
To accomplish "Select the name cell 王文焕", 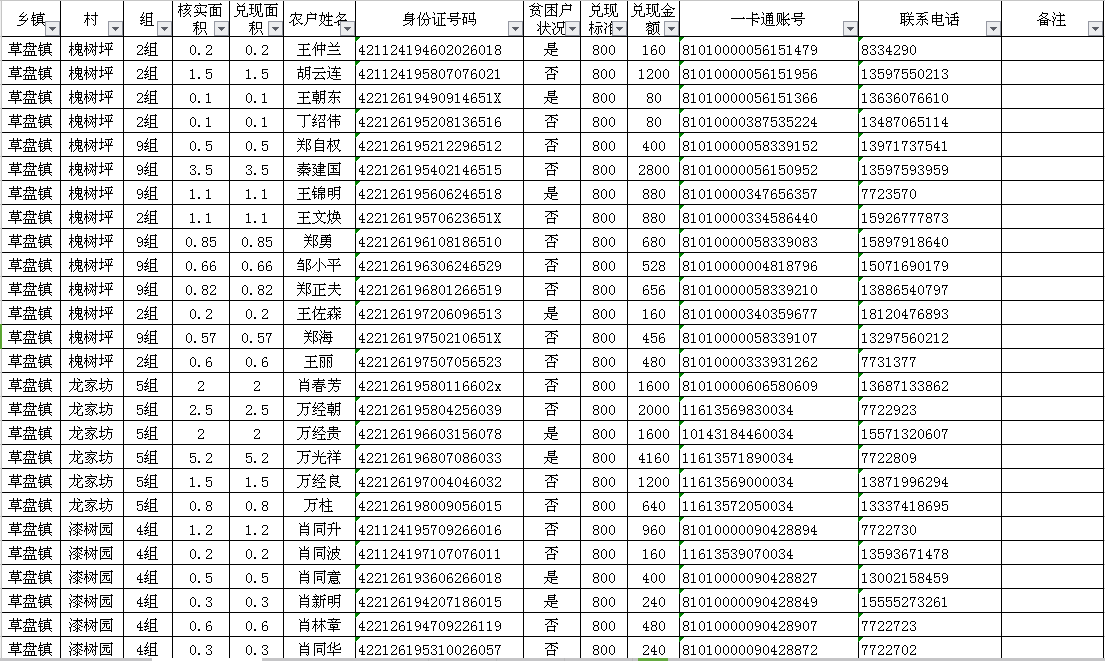I will (x=319, y=218).
